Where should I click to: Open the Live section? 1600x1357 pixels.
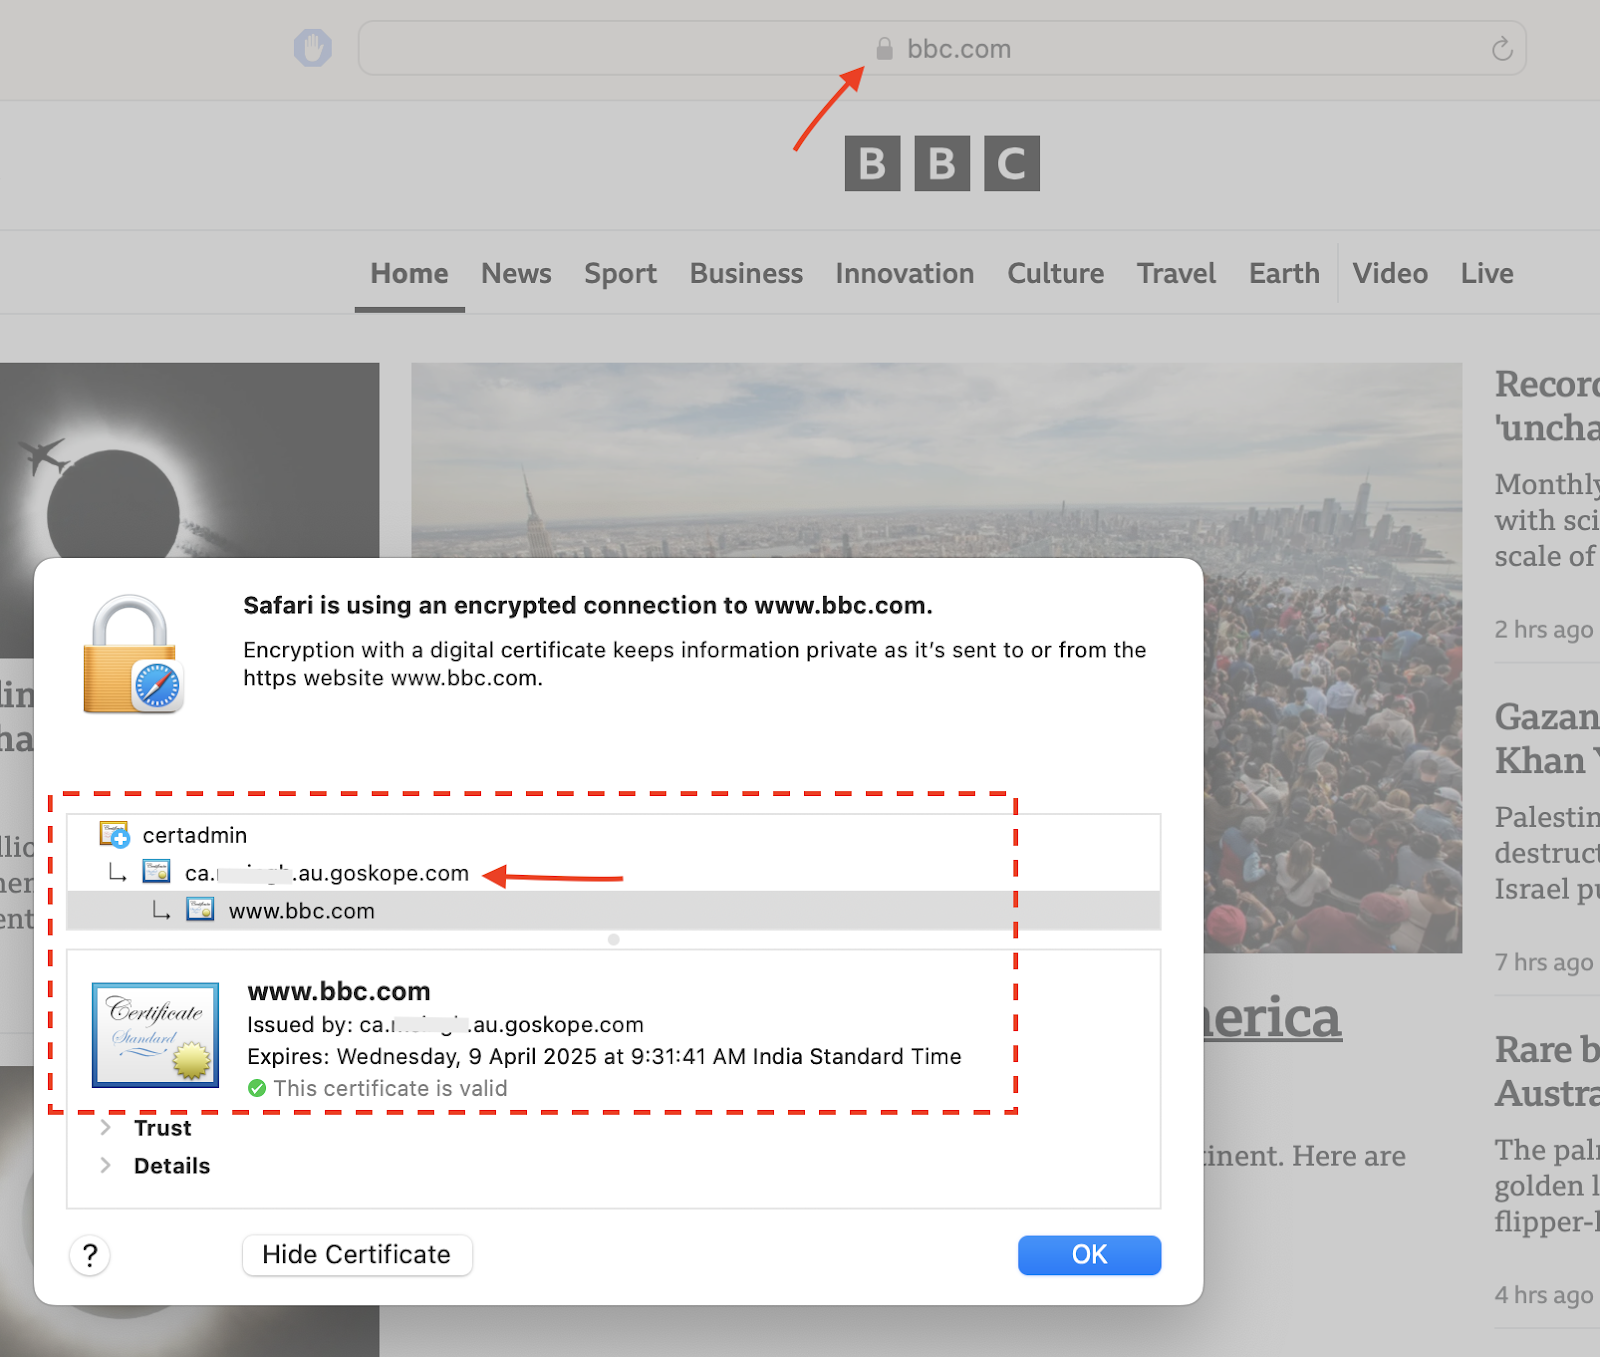[1487, 274]
